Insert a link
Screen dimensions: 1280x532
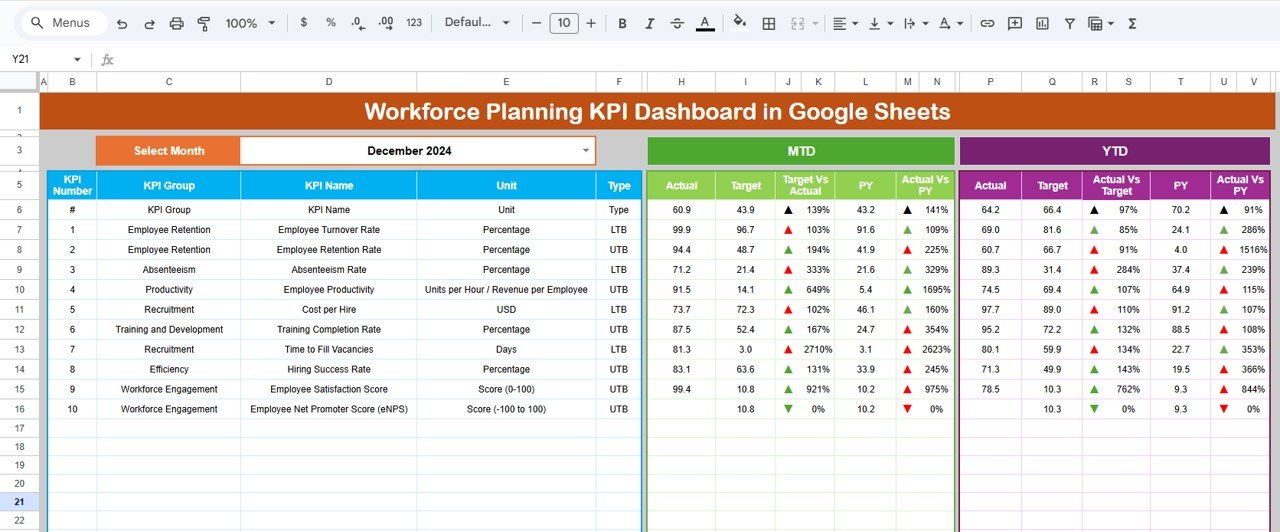click(x=987, y=23)
